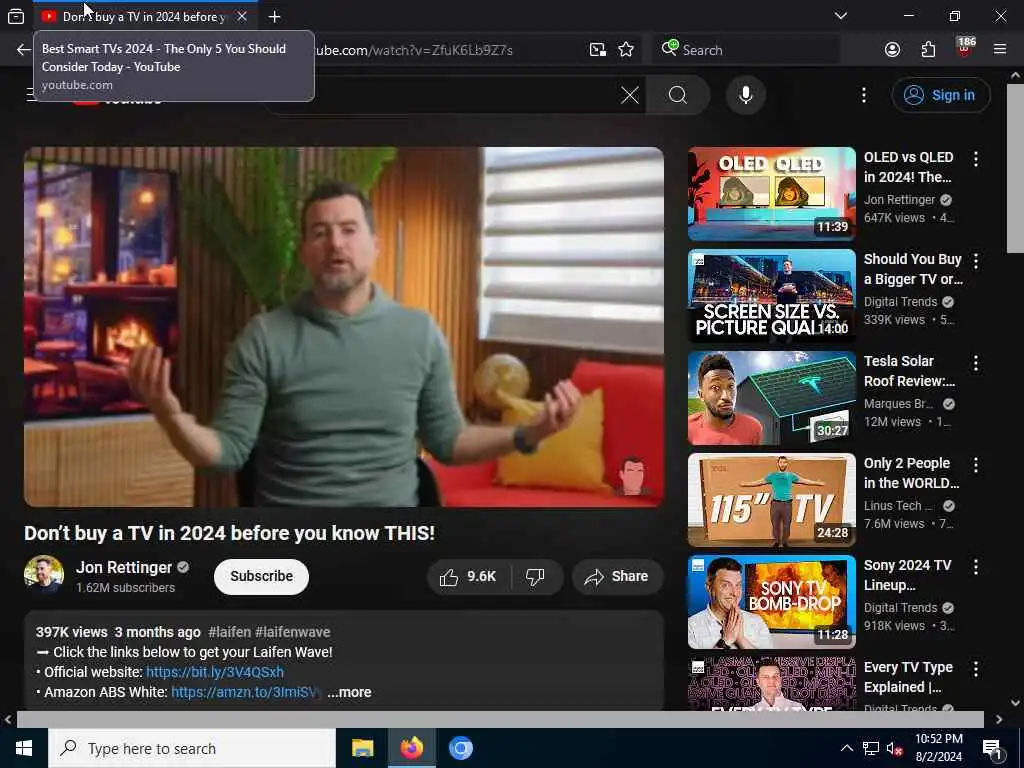Open the amzn.to Amazon link
Image resolution: width=1024 pixels, height=768 pixels.
pos(246,692)
